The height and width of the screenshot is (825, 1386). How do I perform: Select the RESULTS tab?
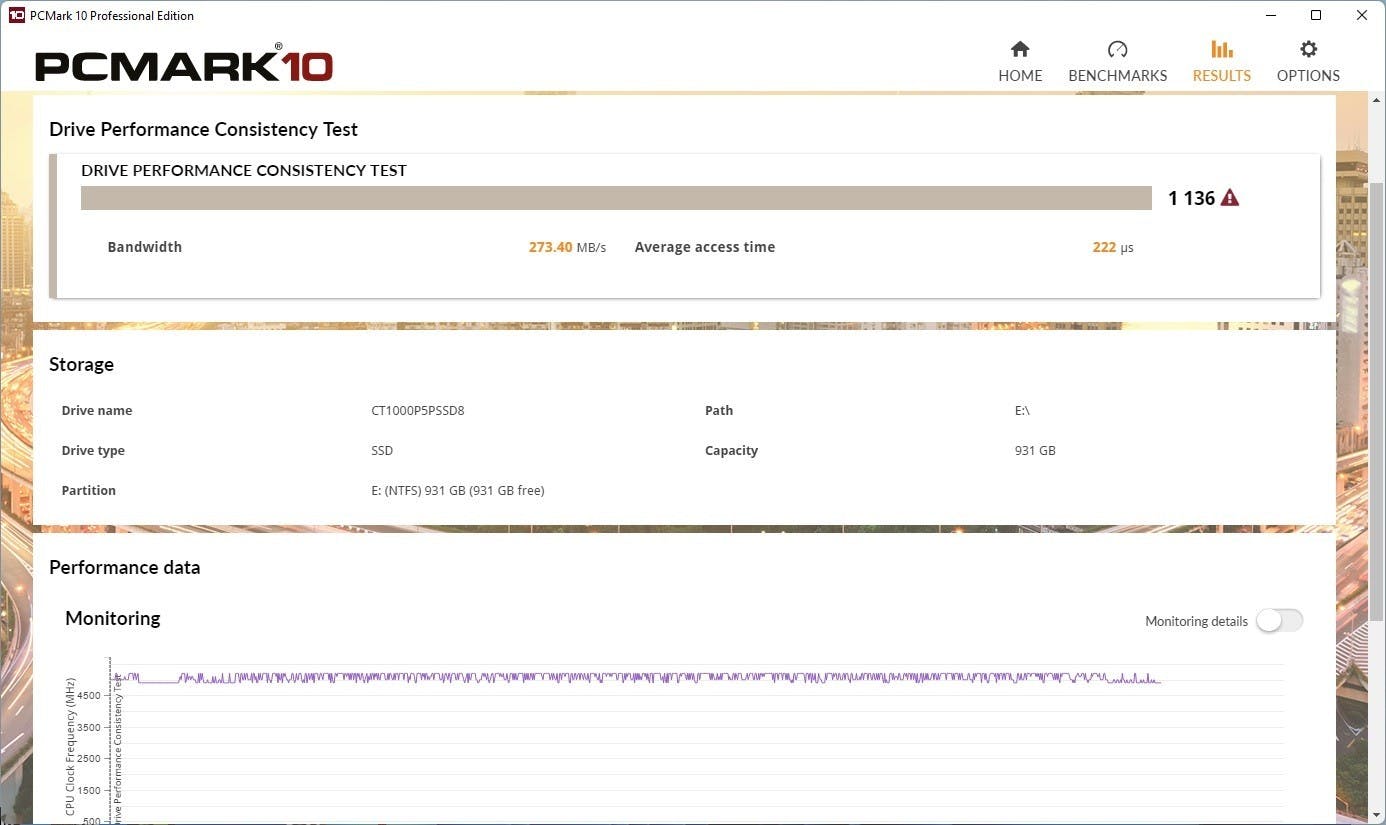(x=1222, y=62)
